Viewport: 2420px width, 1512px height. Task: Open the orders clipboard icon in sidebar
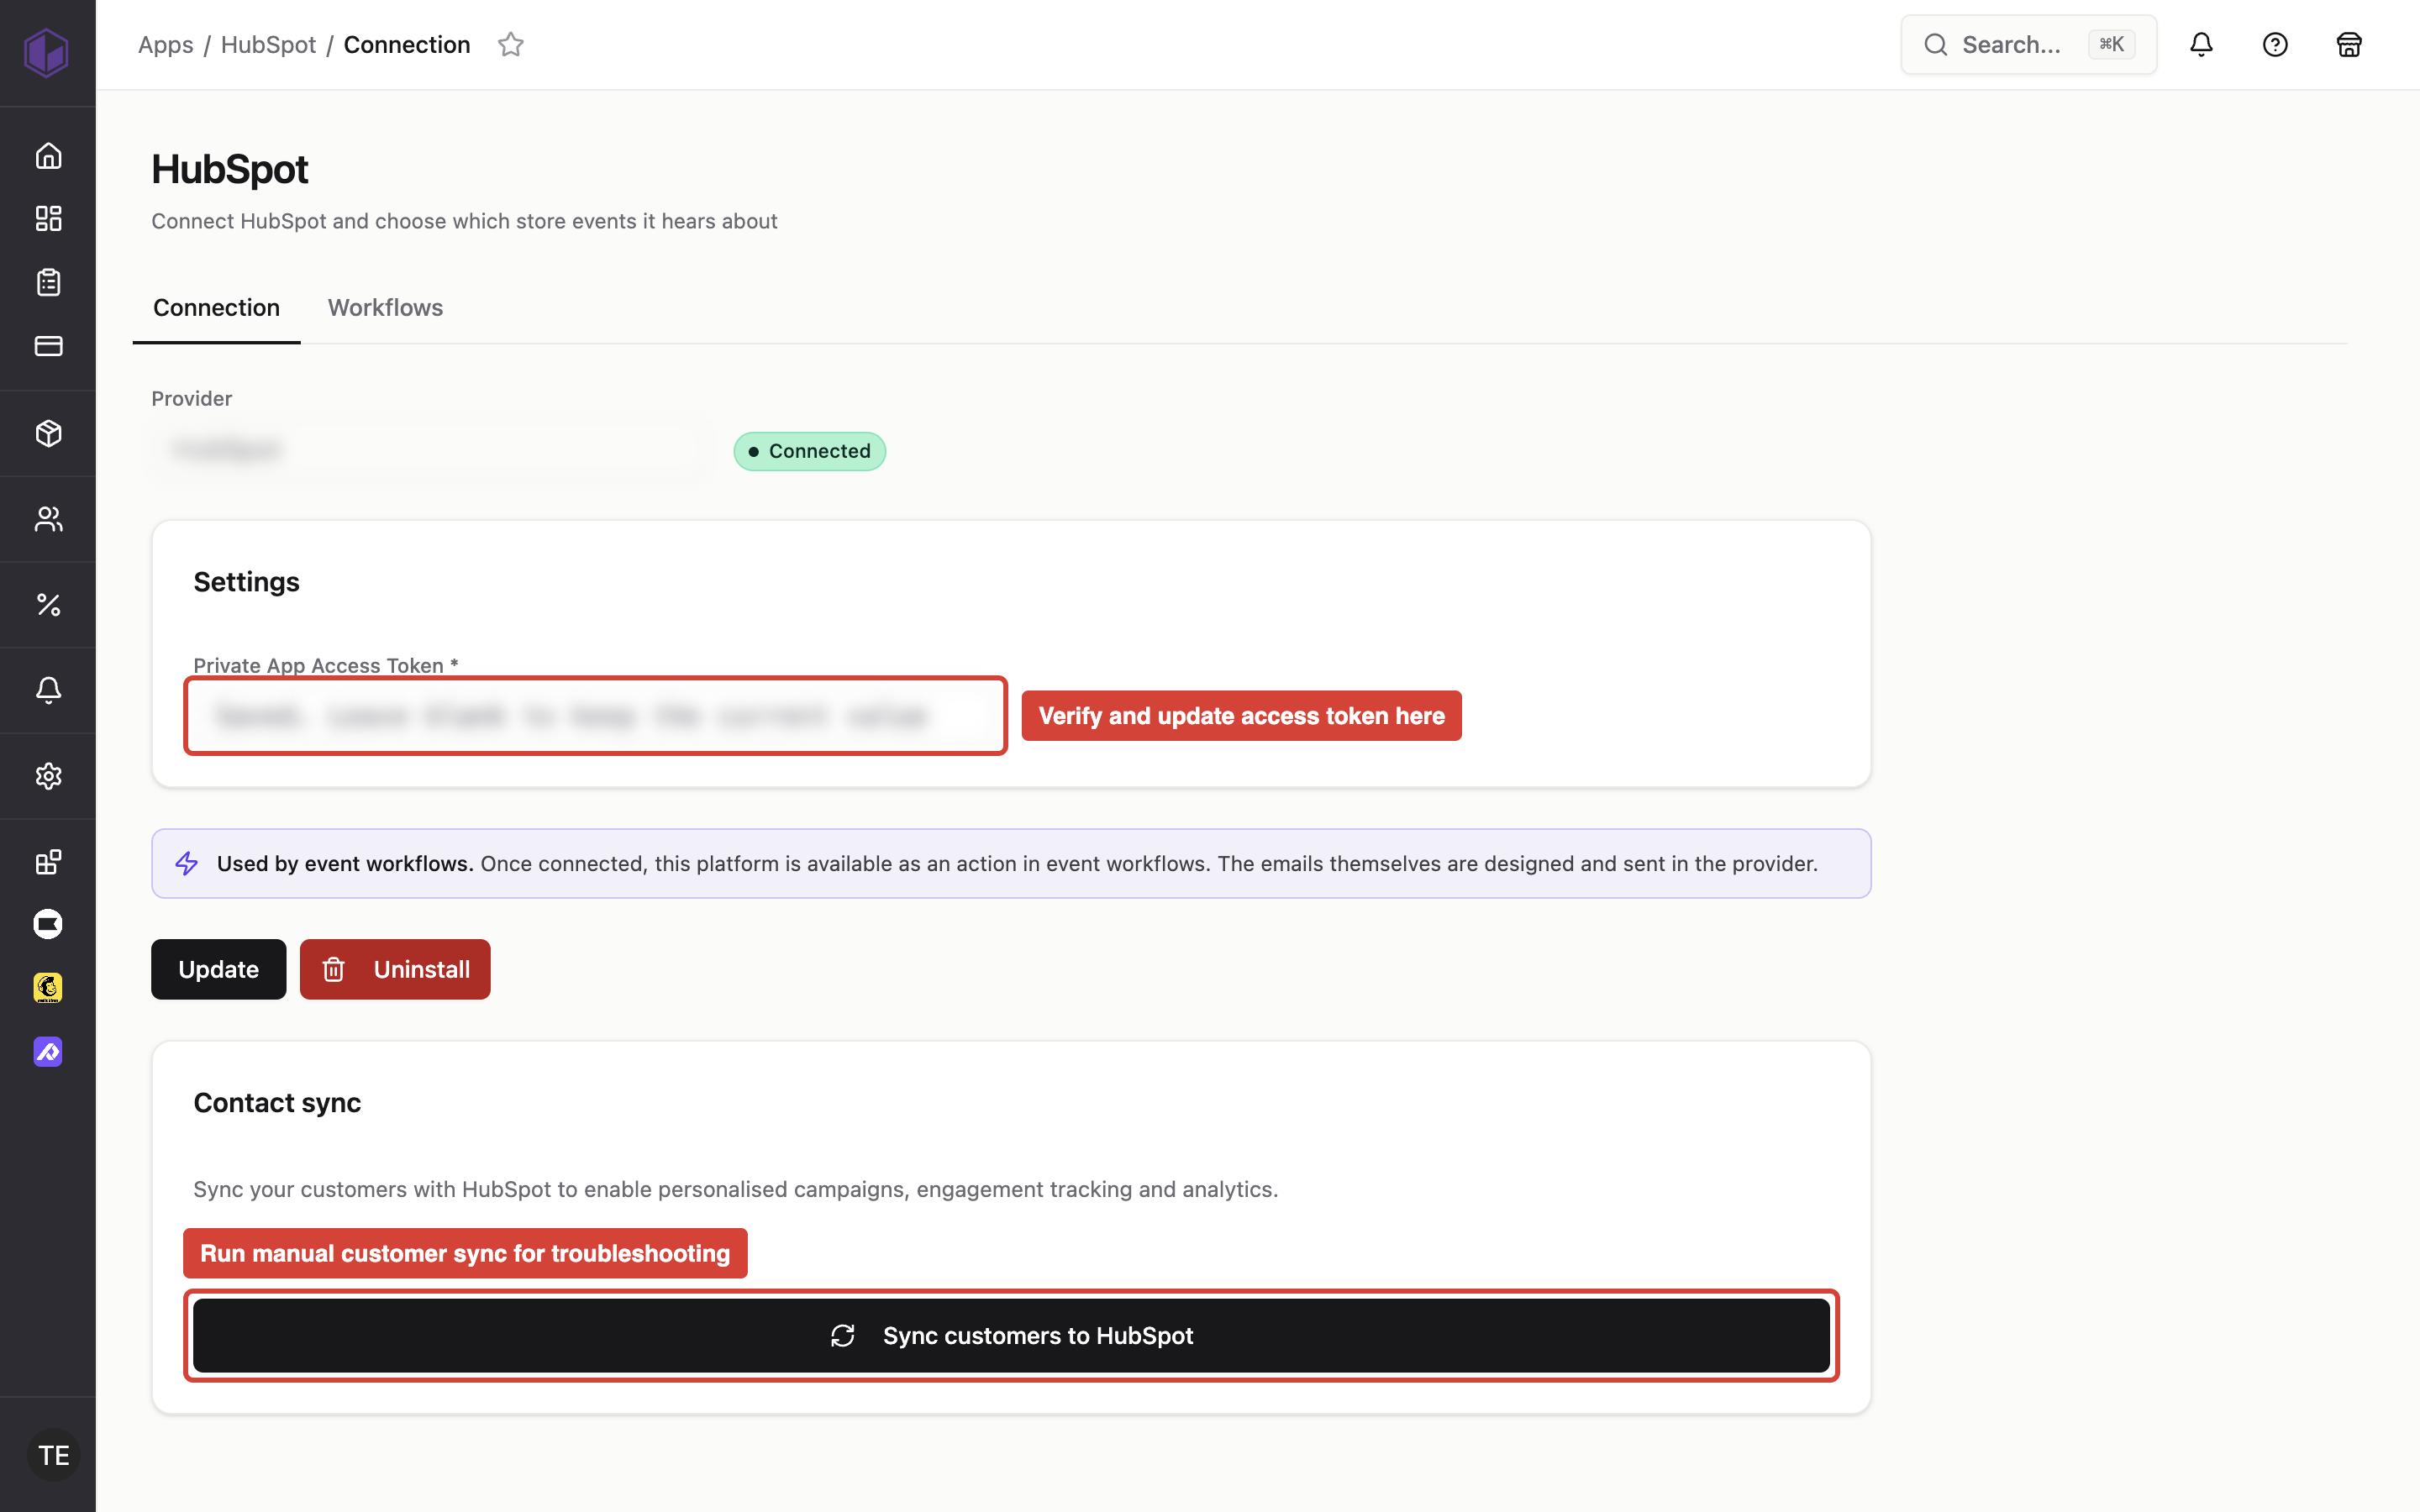[x=48, y=282]
